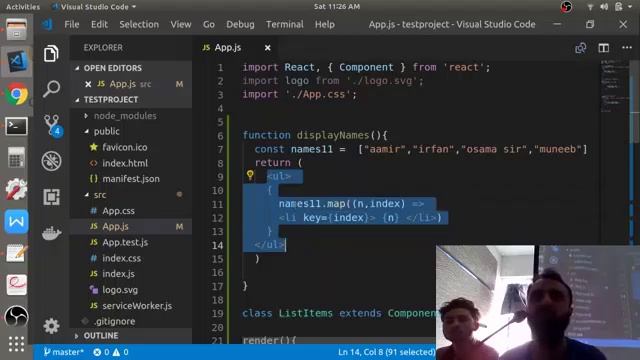Open the Go menu
The height and width of the screenshot is (360, 640).
pos(209,24)
